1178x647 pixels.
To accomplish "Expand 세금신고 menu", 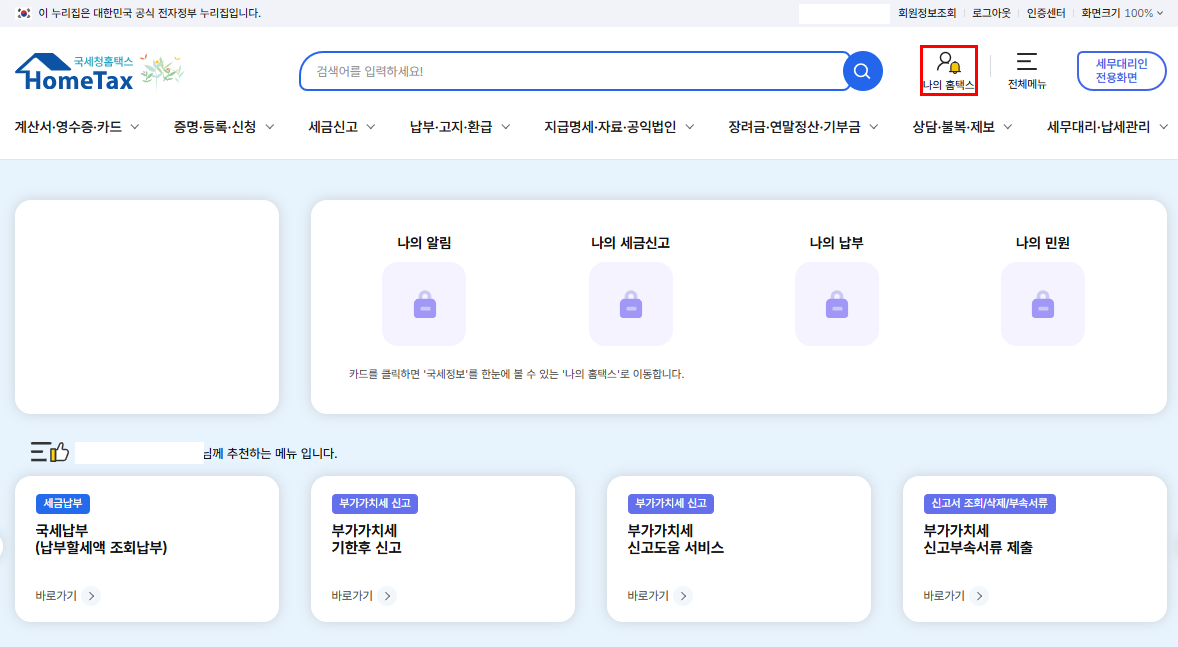I will coord(342,127).
